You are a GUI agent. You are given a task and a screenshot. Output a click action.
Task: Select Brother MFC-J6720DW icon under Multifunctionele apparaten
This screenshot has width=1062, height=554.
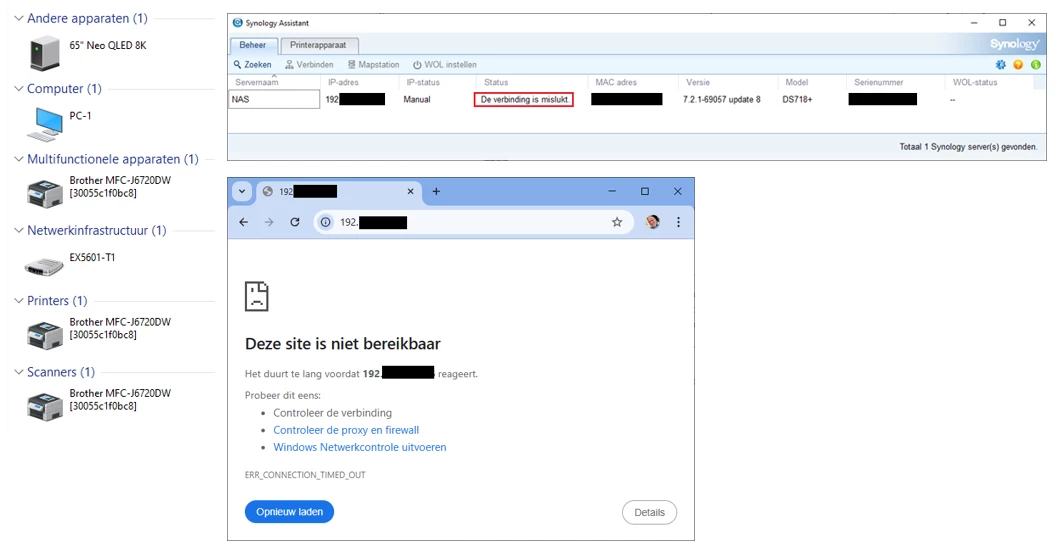click(x=45, y=194)
